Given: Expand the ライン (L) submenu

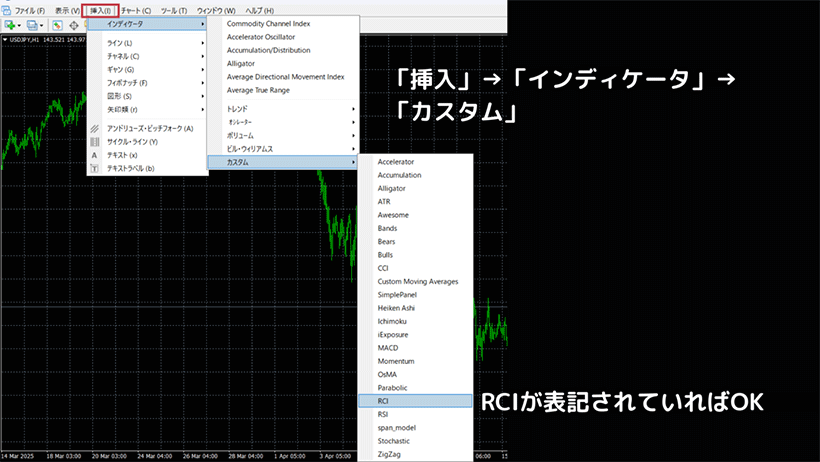Looking at the screenshot, I should click(147, 43).
